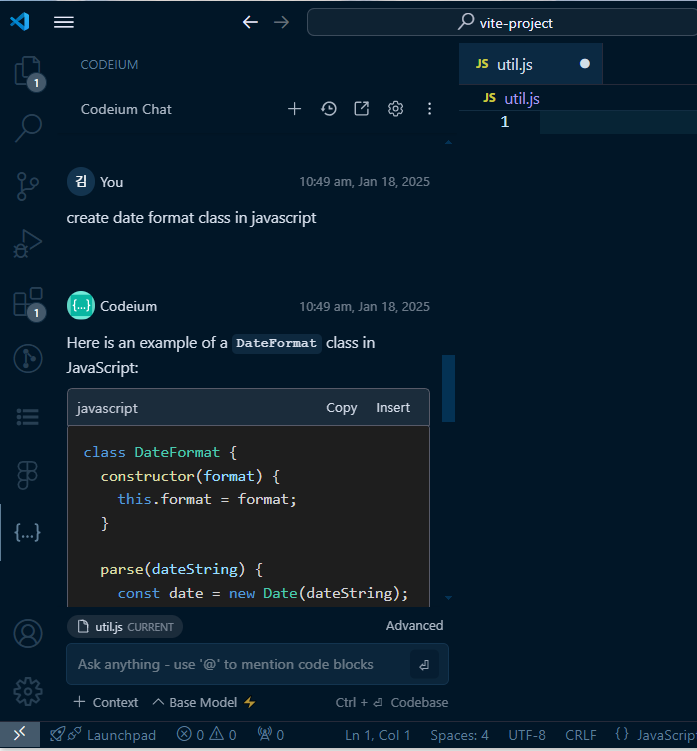Open the Codeium Chat more actions menu

(x=429, y=109)
